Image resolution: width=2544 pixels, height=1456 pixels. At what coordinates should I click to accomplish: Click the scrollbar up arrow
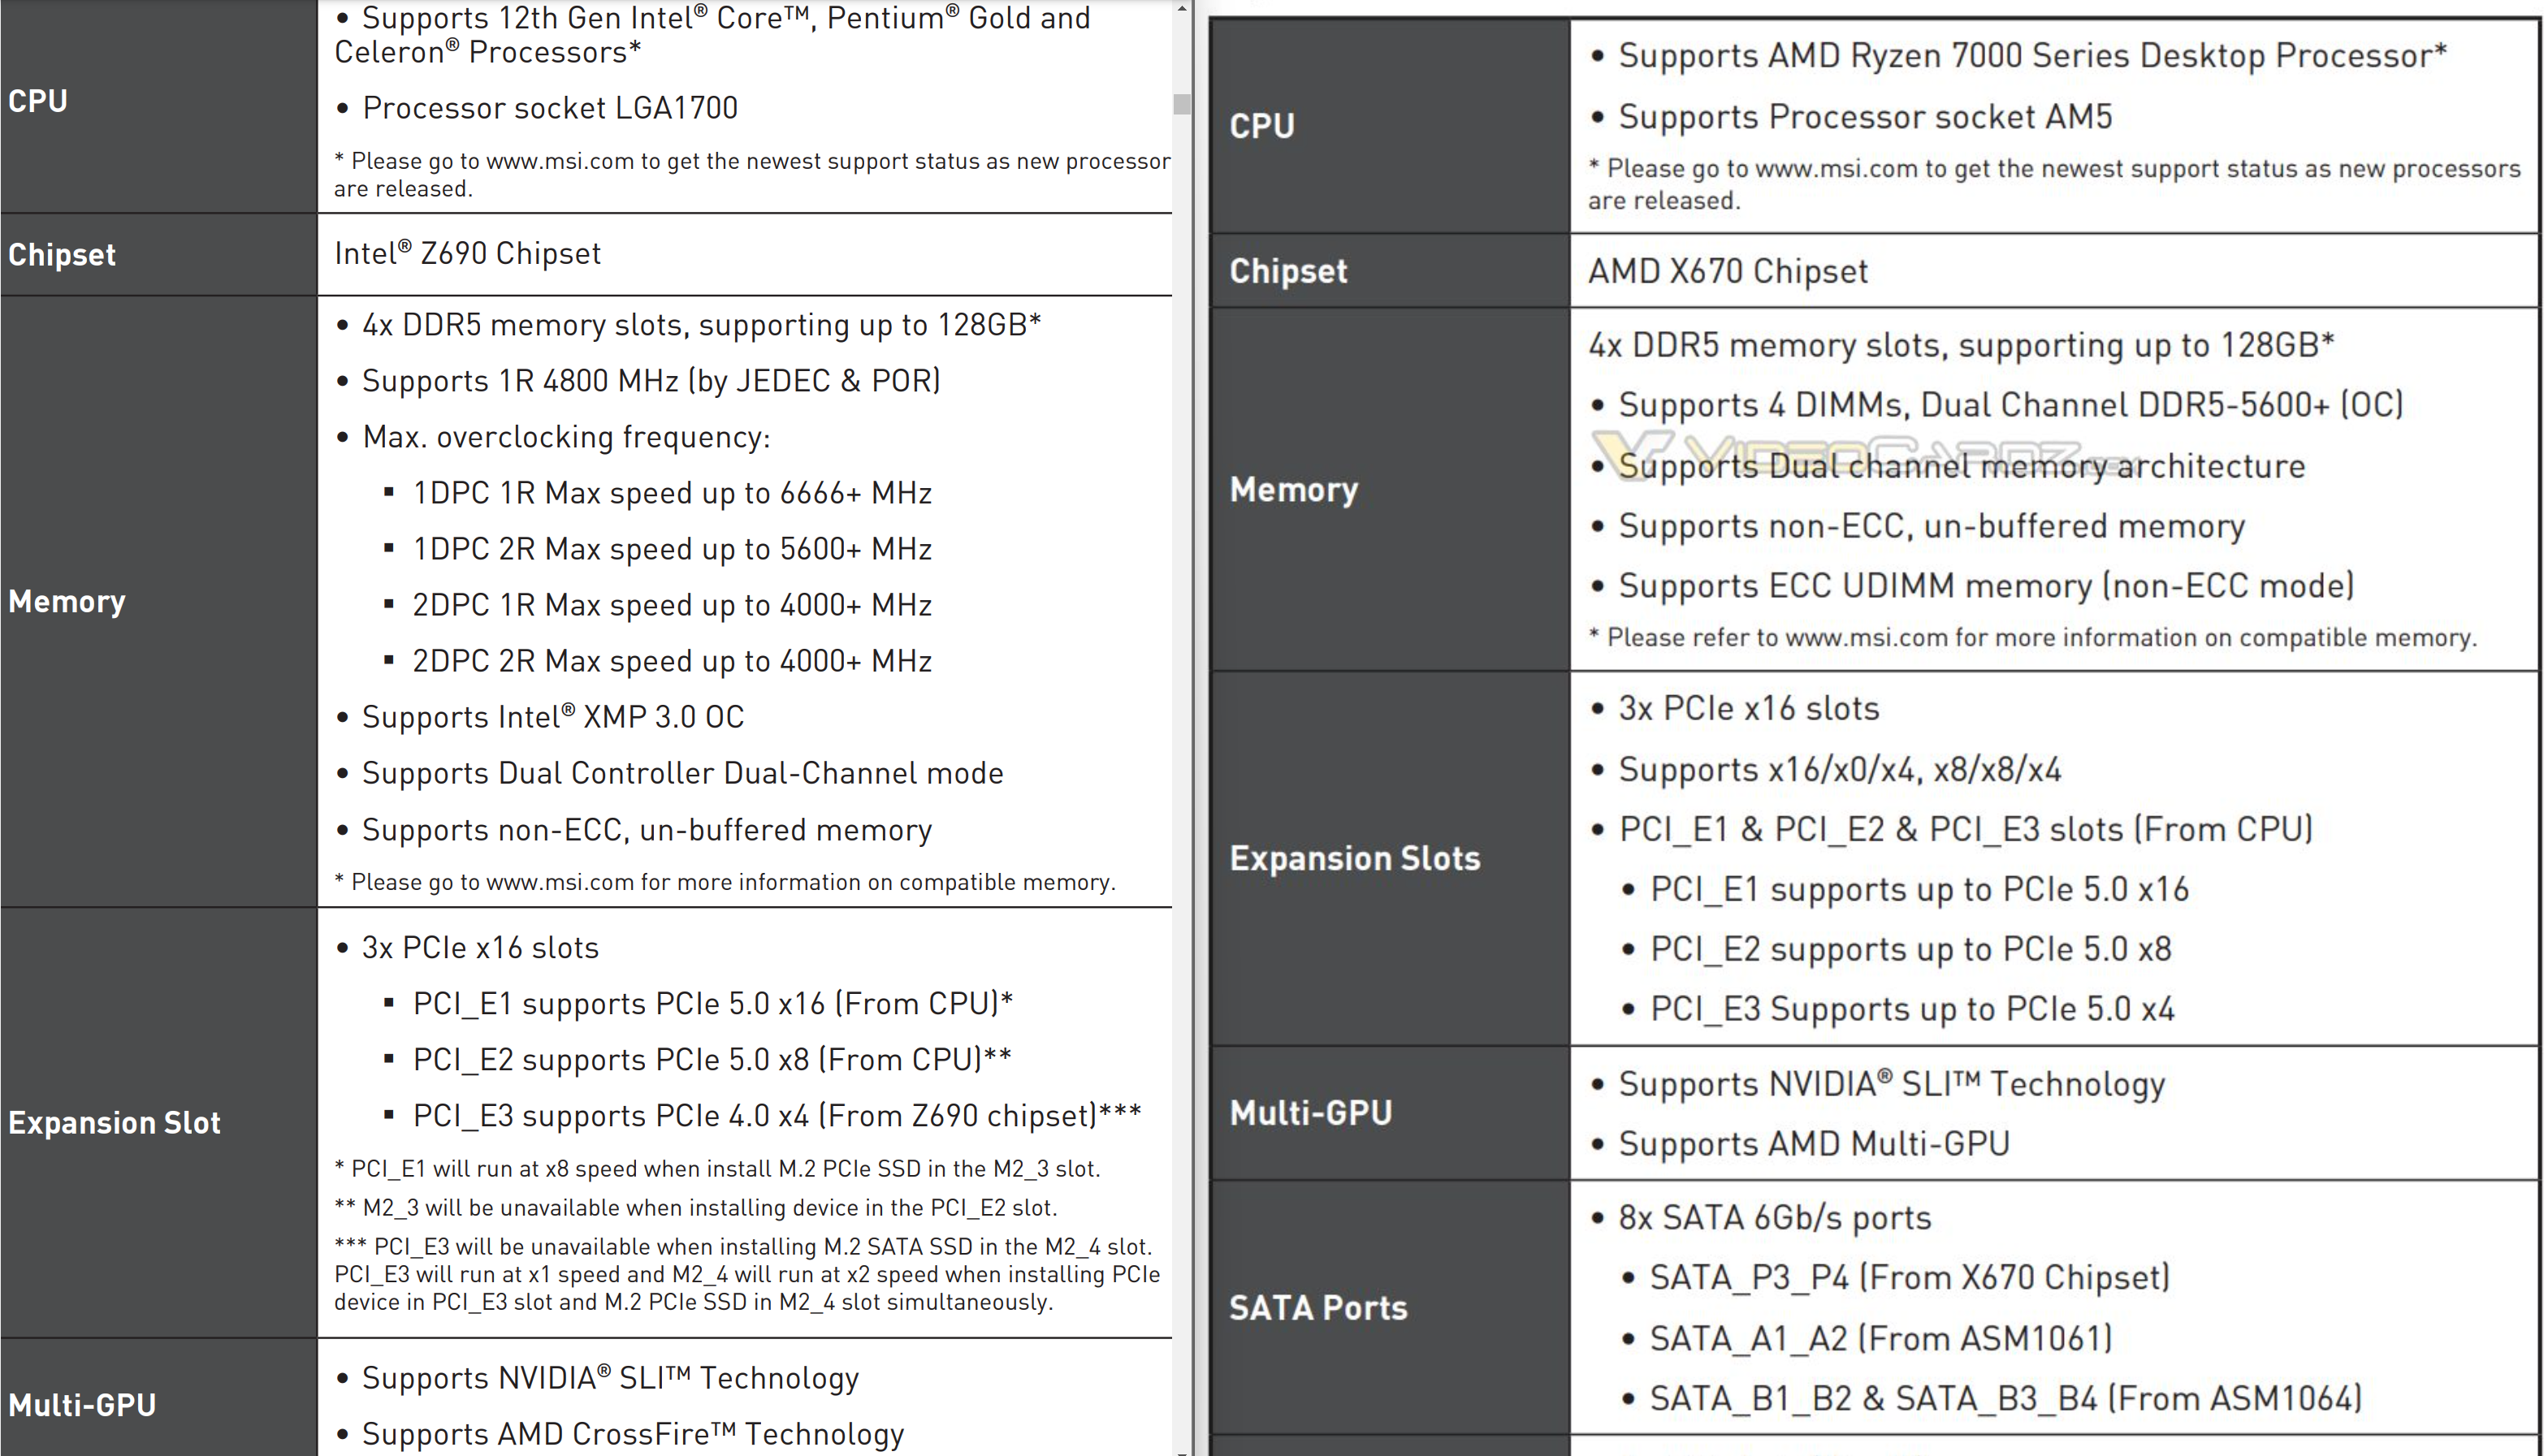pyautogui.click(x=1182, y=8)
